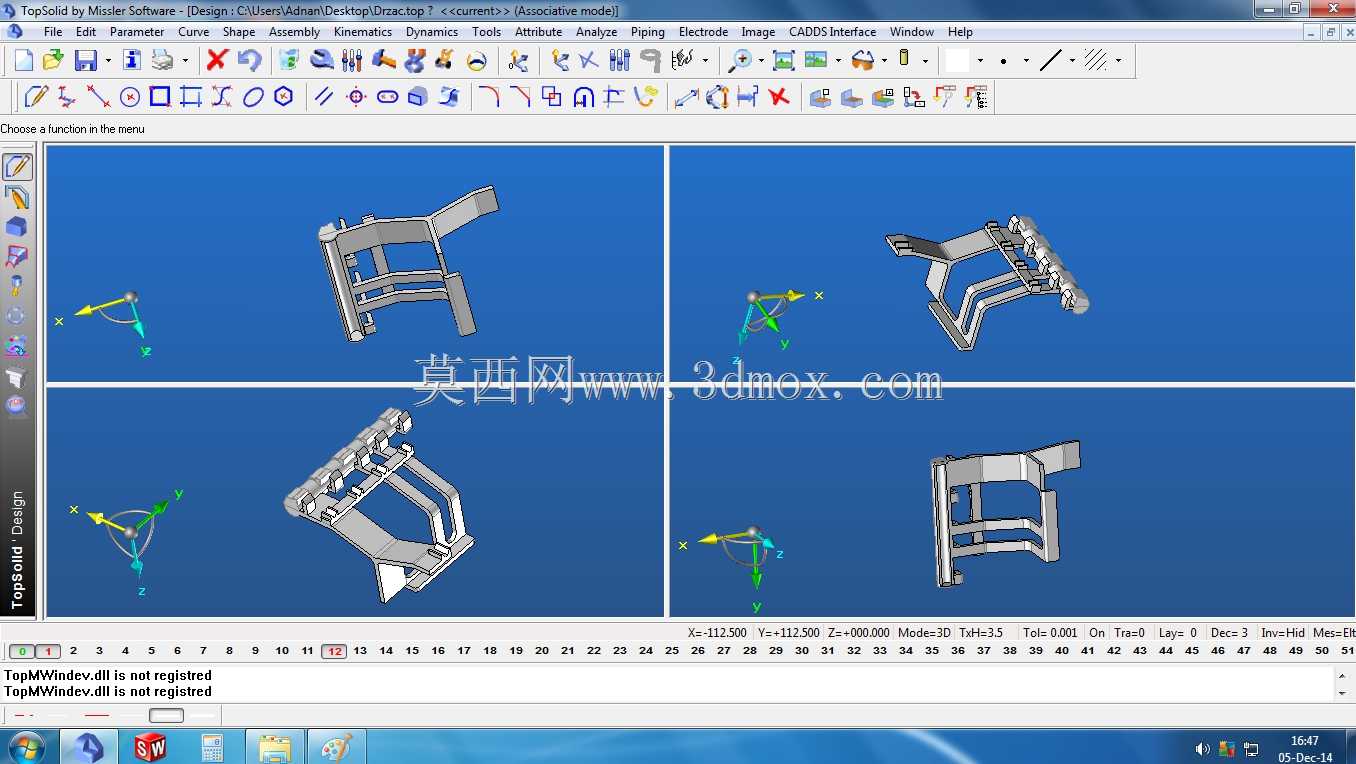1356x764 pixels.
Task: Open the Windows Start menu
Action: point(25,747)
